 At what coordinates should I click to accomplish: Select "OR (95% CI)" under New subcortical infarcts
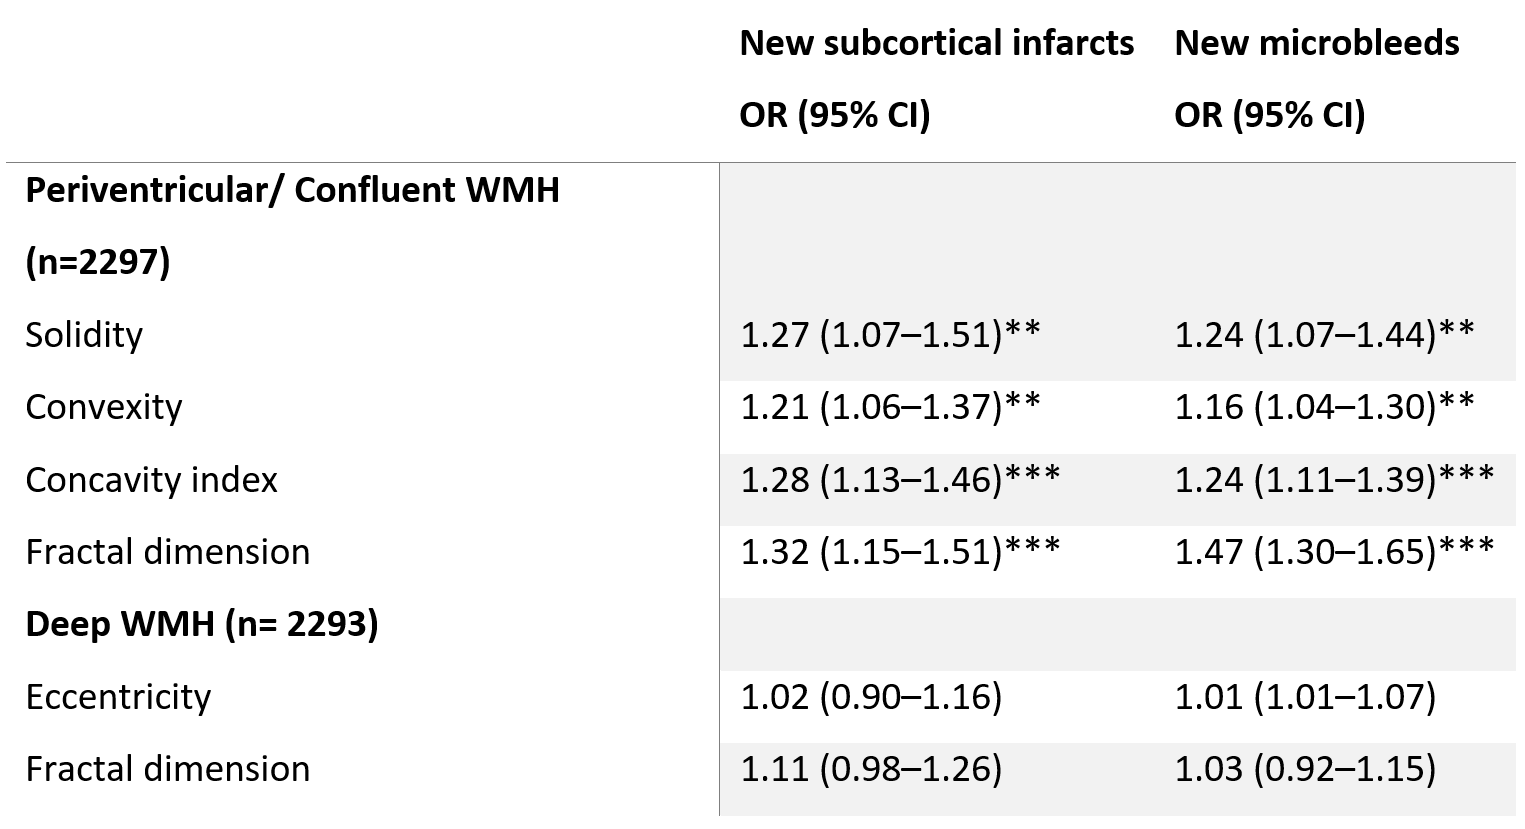click(x=834, y=115)
